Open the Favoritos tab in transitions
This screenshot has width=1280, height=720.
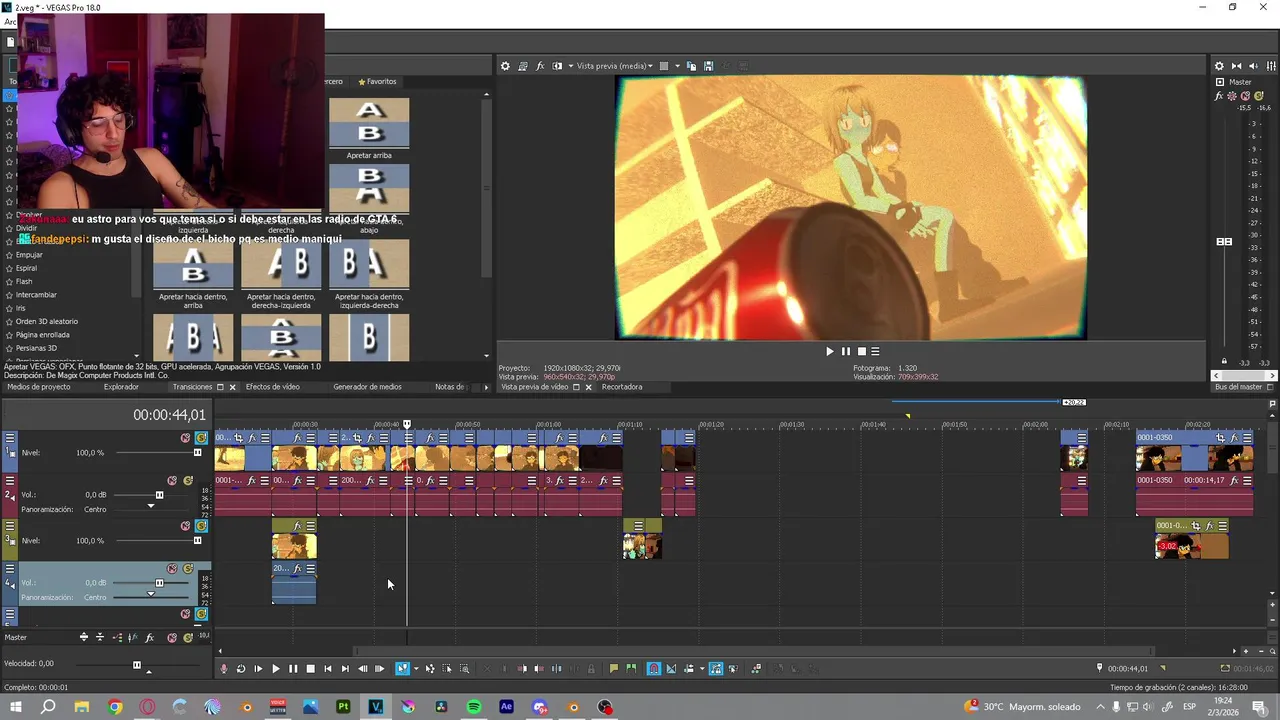click(x=377, y=82)
